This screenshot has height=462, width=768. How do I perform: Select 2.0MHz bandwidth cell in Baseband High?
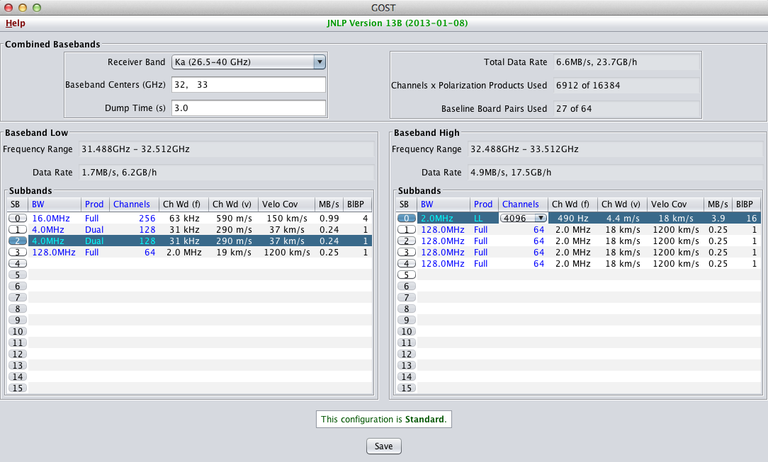(438, 217)
